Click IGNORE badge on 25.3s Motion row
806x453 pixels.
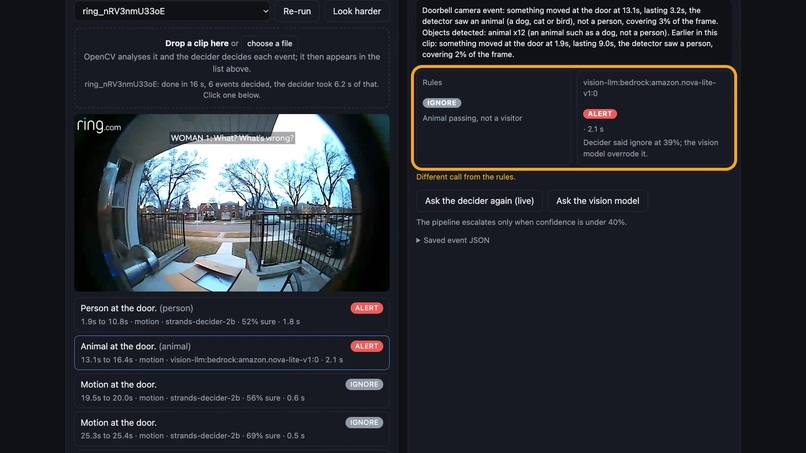click(364, 422)
